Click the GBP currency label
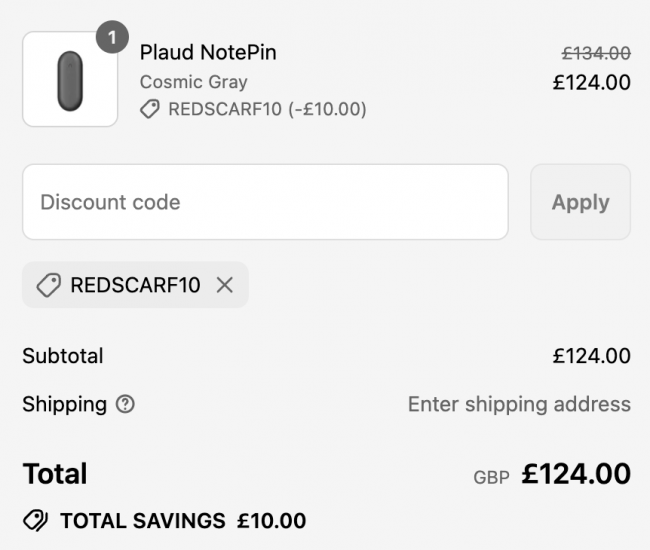This screenshot has height=550, width=650. pyautogui.click(x=491, y=477)
